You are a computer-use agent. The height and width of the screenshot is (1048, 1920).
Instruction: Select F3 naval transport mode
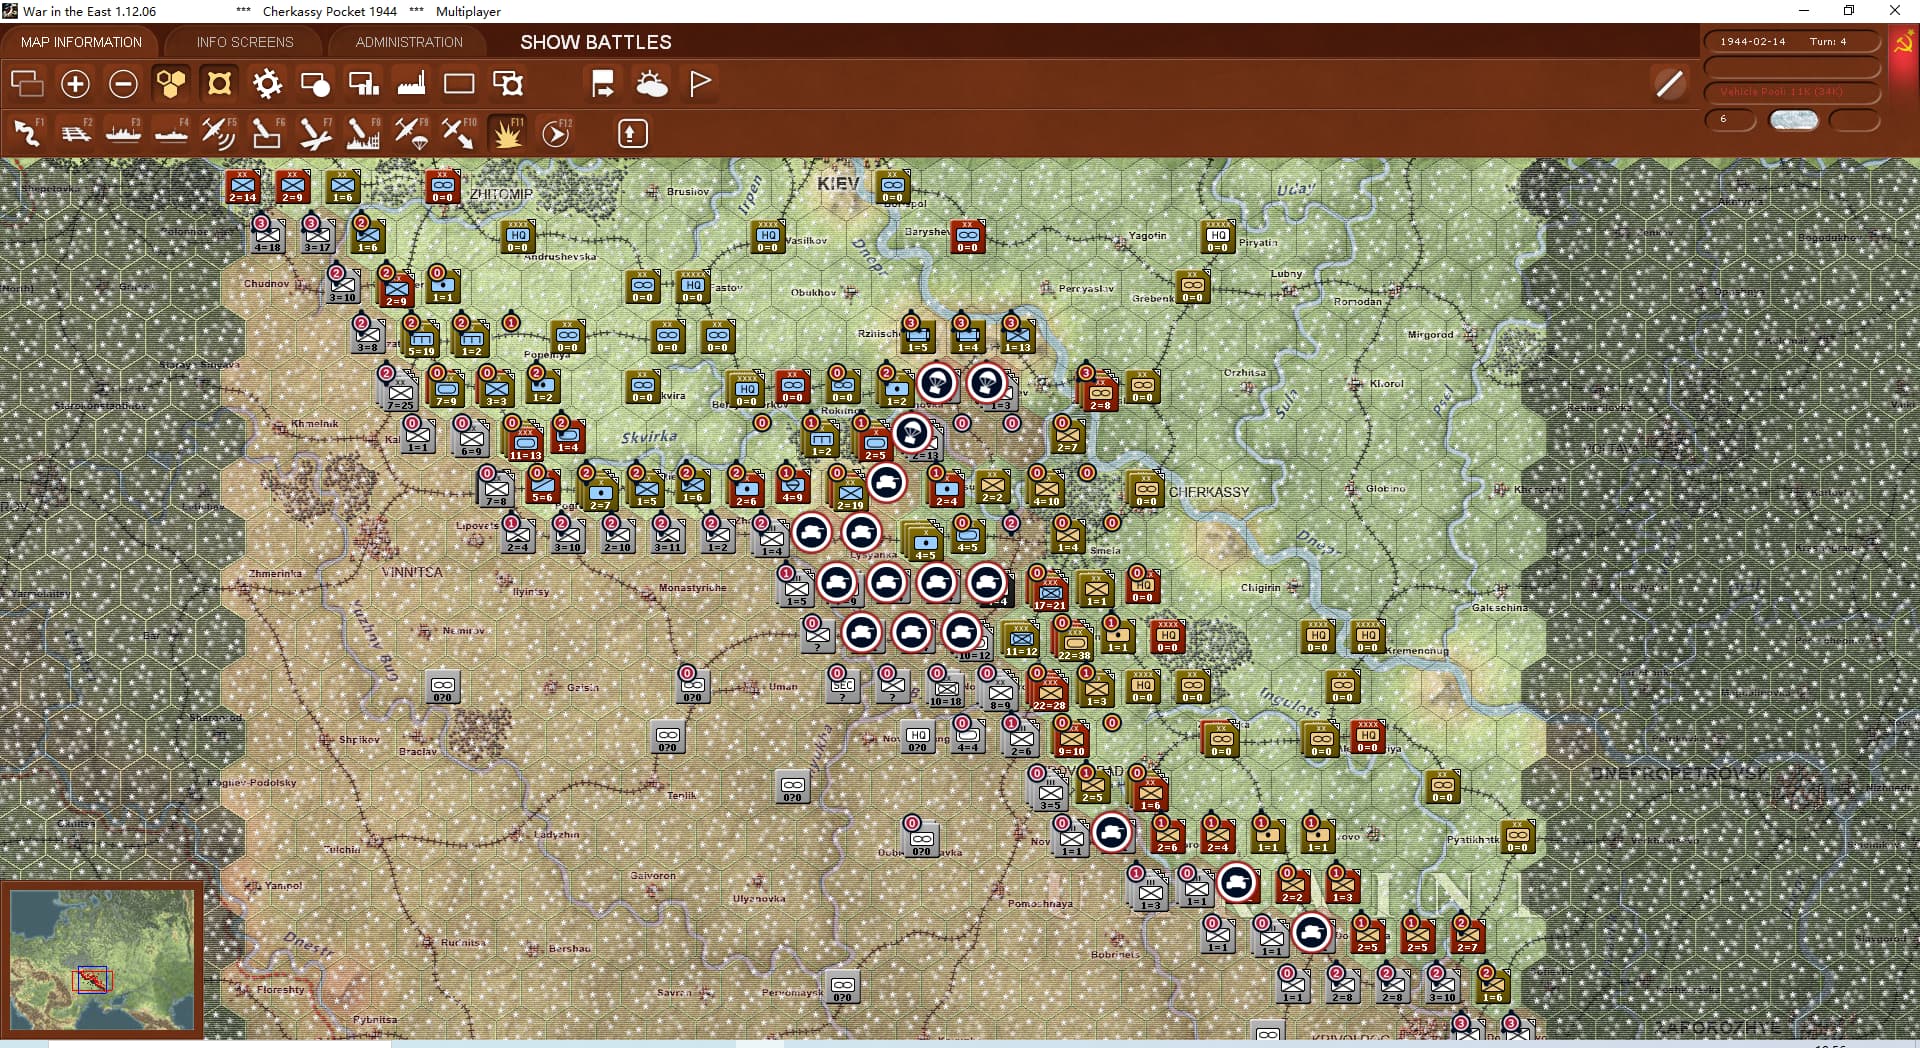pos(123,133)
